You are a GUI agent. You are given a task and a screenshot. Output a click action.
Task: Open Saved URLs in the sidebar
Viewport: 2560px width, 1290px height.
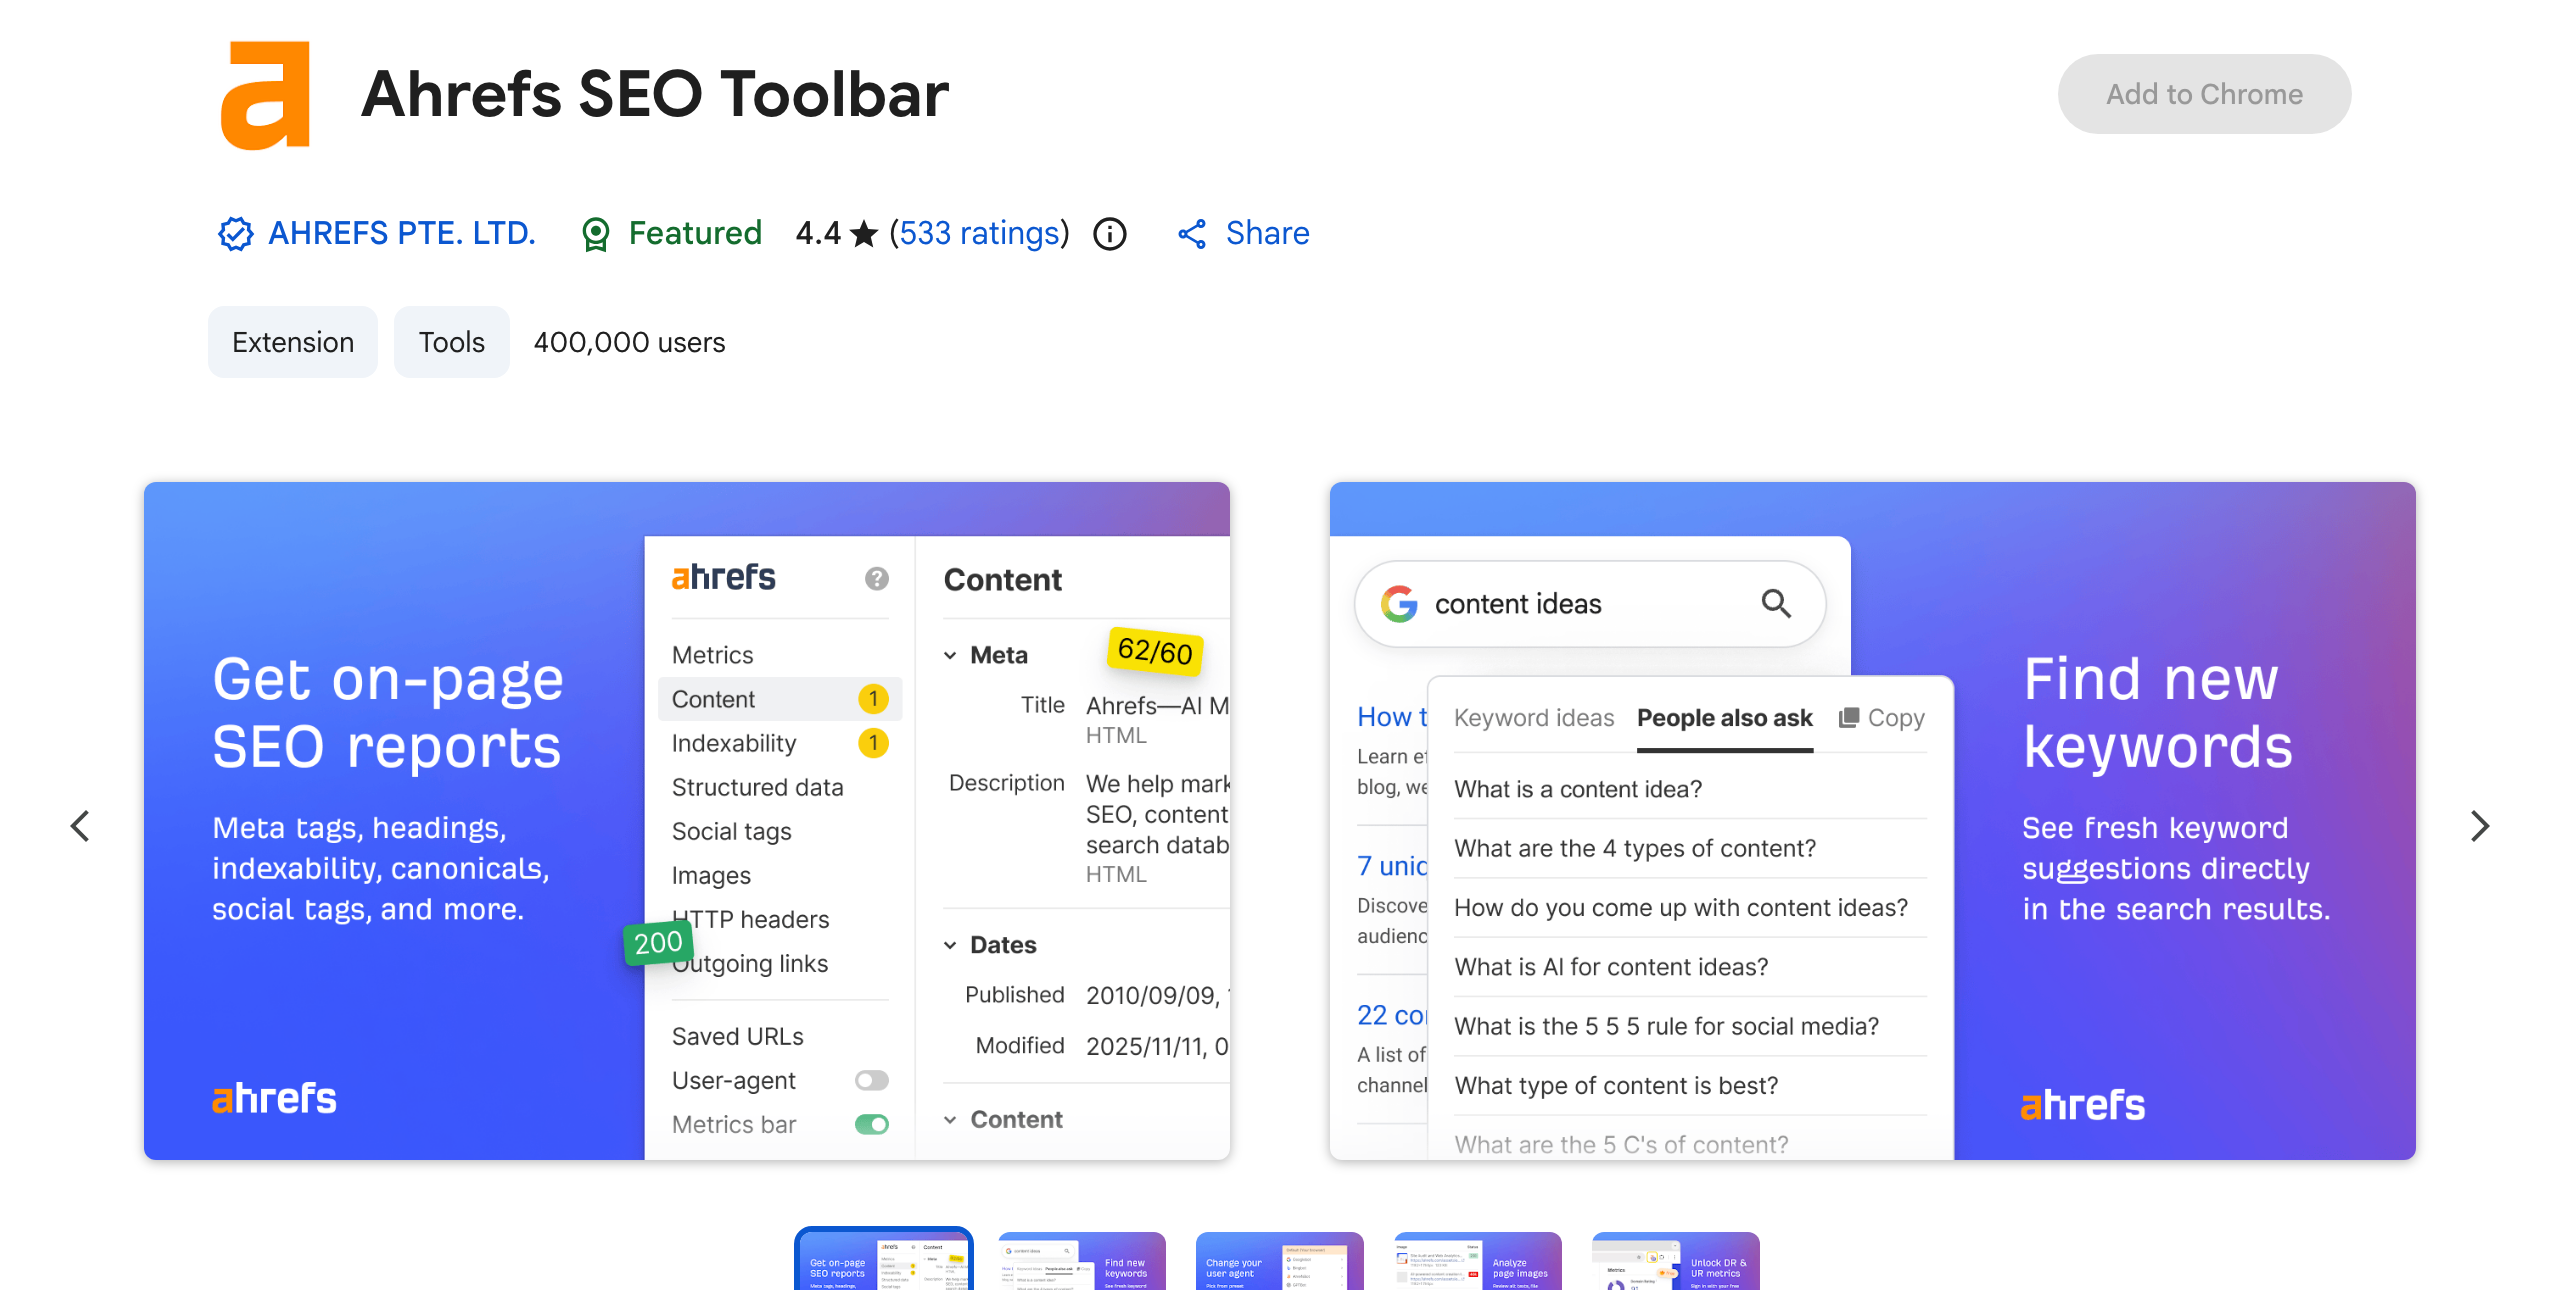738,1036
